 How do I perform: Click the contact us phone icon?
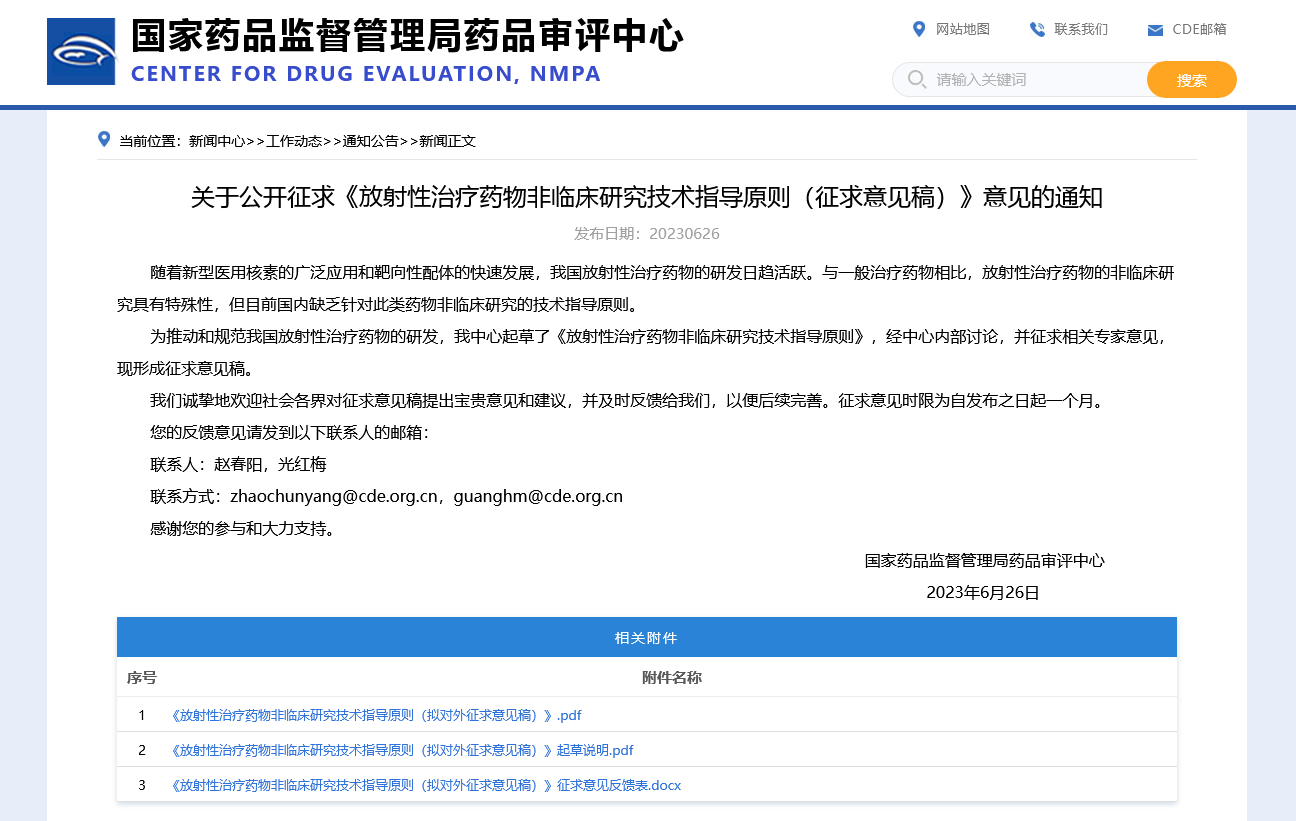[x=1037, y=29]
